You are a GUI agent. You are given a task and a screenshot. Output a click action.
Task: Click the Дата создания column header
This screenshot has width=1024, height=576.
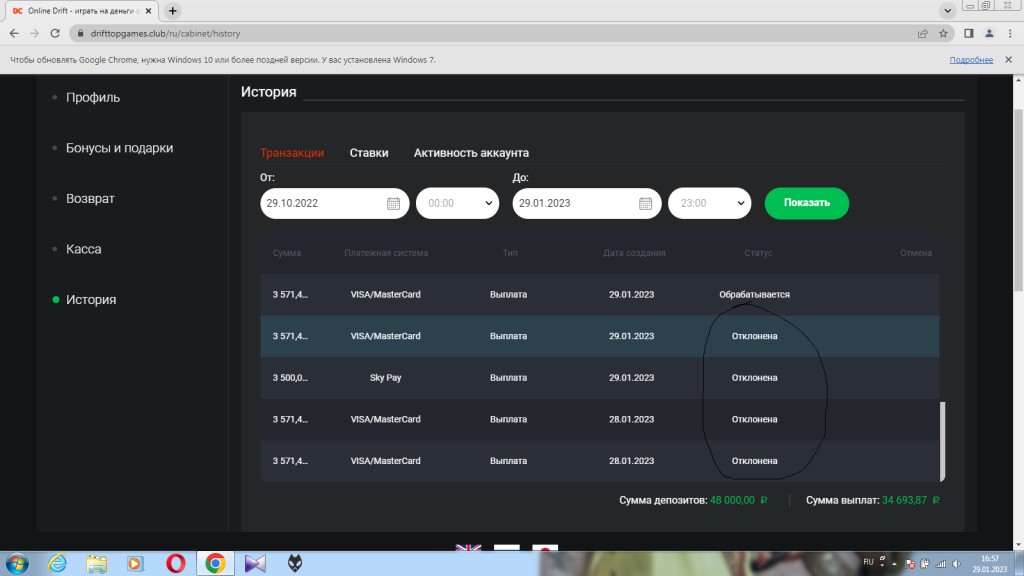pos(634,253)
